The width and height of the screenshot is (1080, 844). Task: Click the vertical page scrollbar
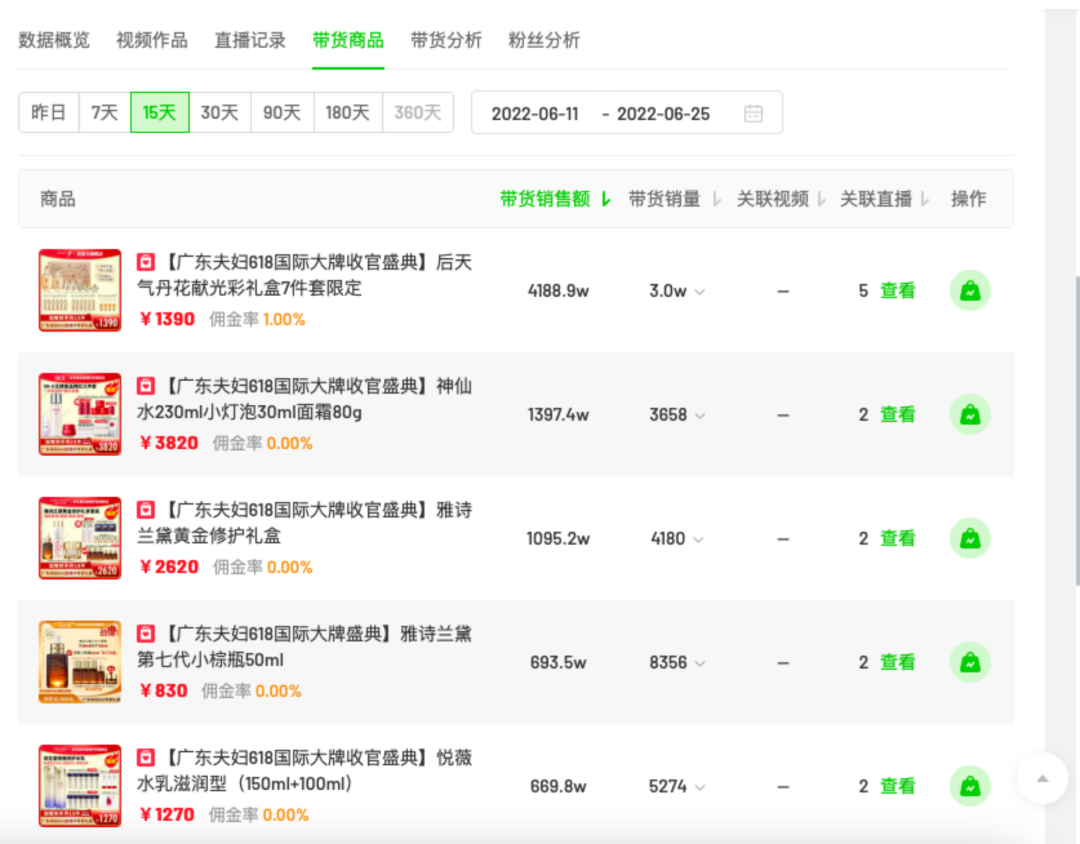1074,430
